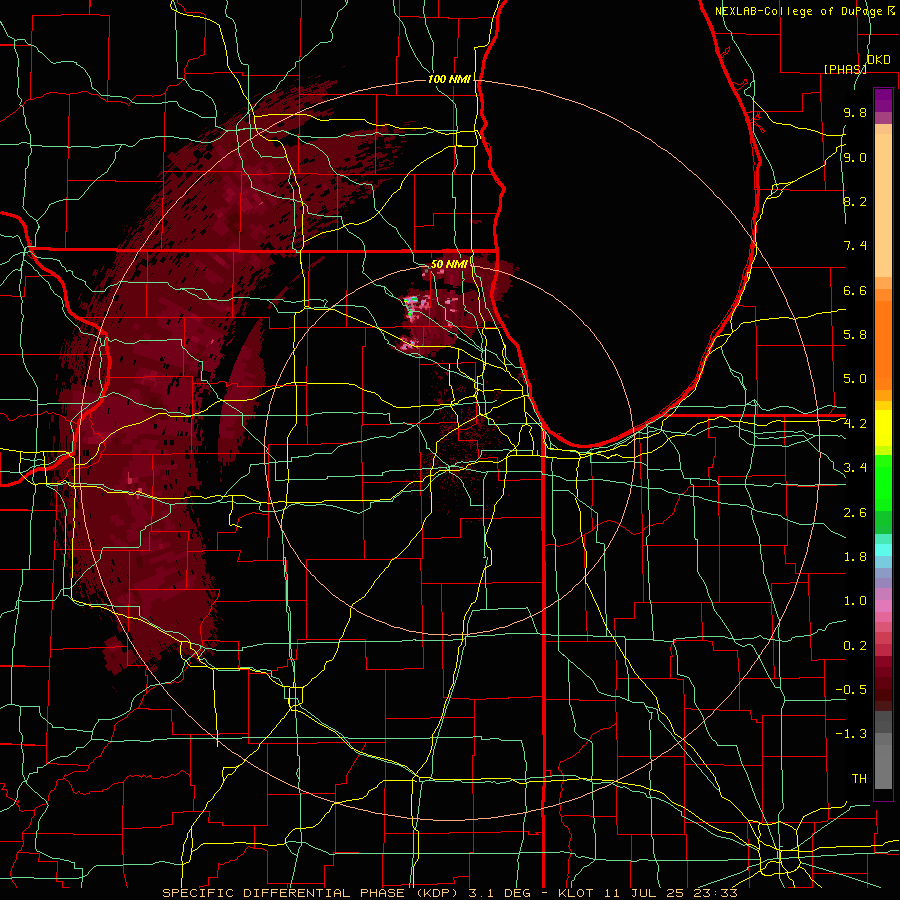Click the 0.2 value on the color scale
This screenshot has width=900, height=900.
855,646
